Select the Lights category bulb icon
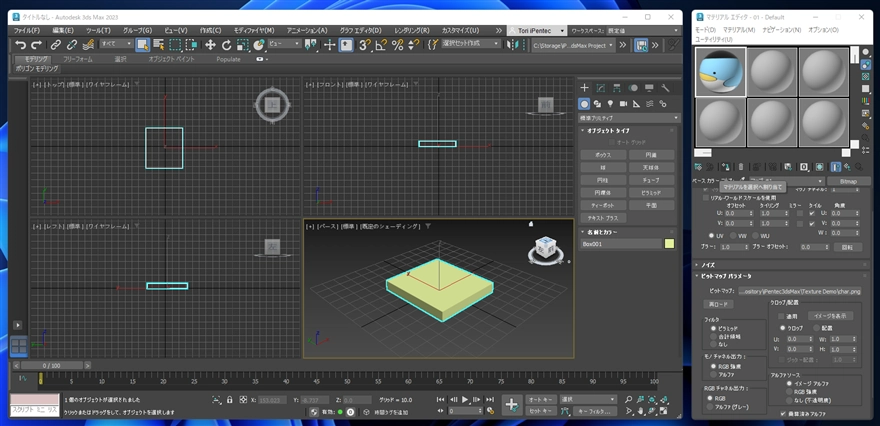 pyautogui.click(x=611, y=104)
